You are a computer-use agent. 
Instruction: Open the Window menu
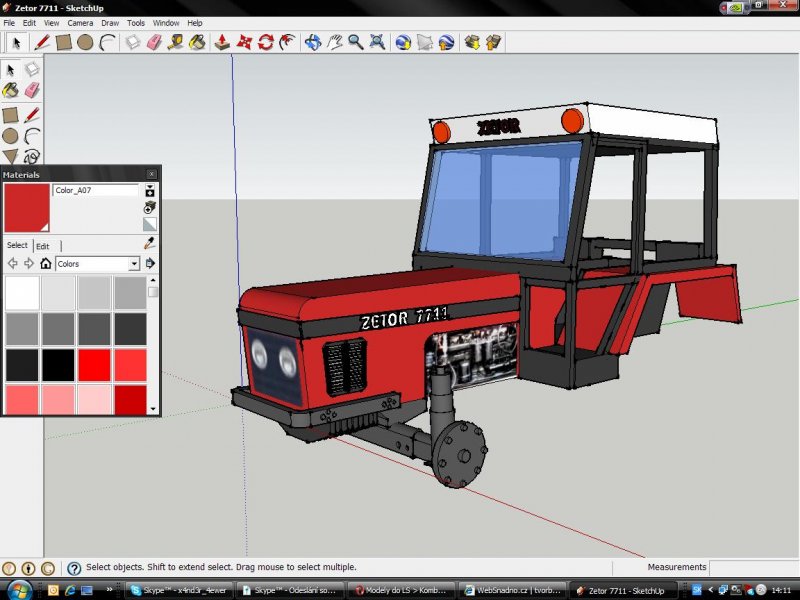click(x=166, y=22)
